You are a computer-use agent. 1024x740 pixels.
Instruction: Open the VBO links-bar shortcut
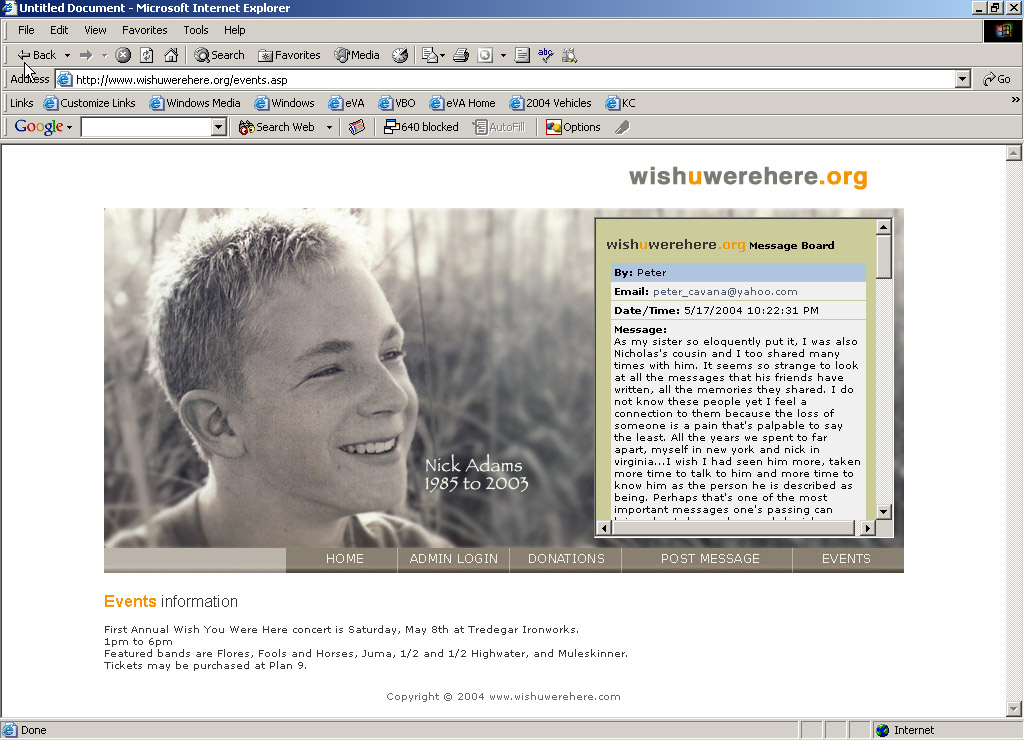pos(397,103)
